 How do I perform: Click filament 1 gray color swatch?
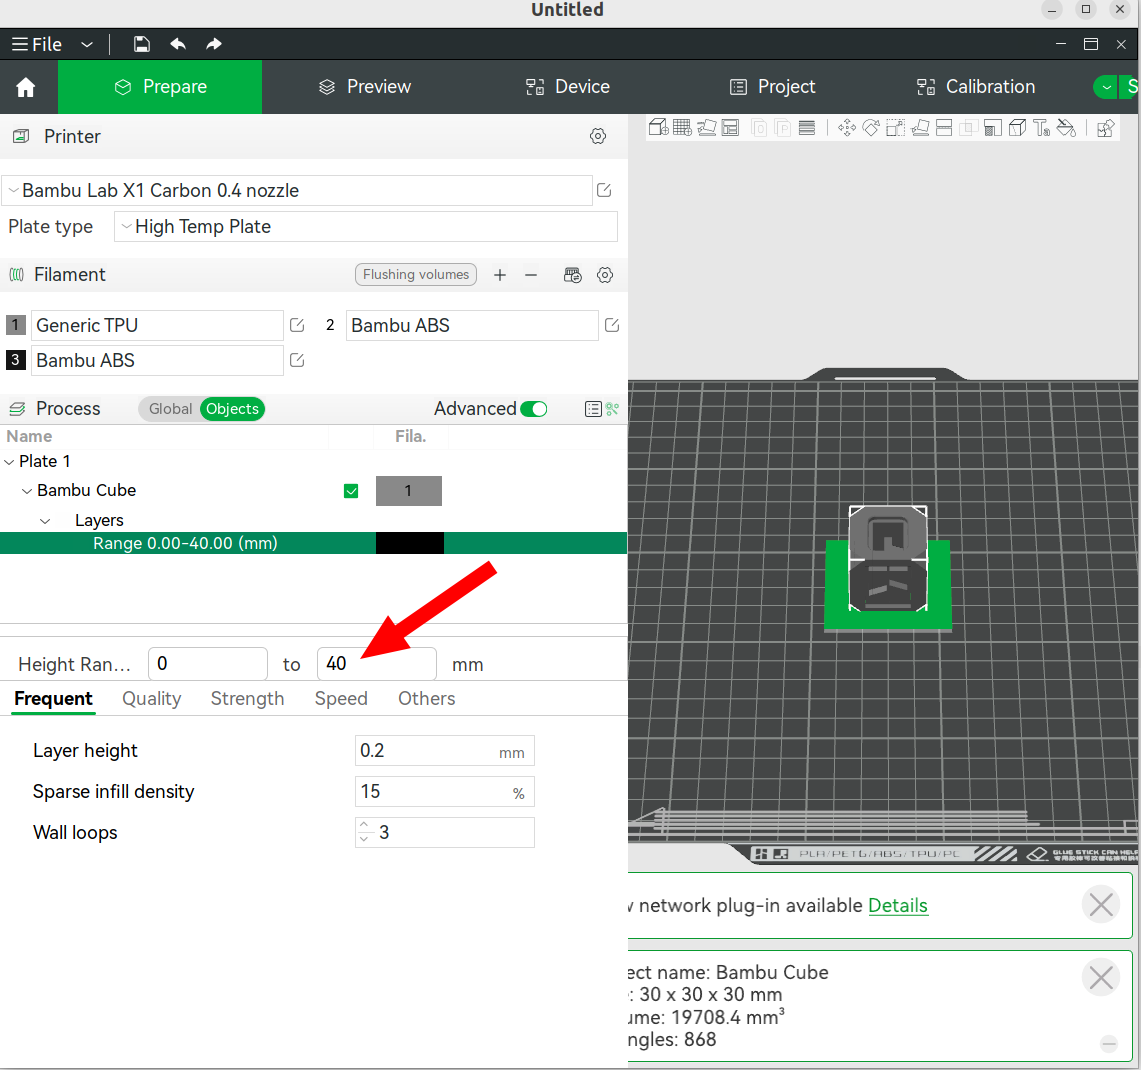pos(16,325)
